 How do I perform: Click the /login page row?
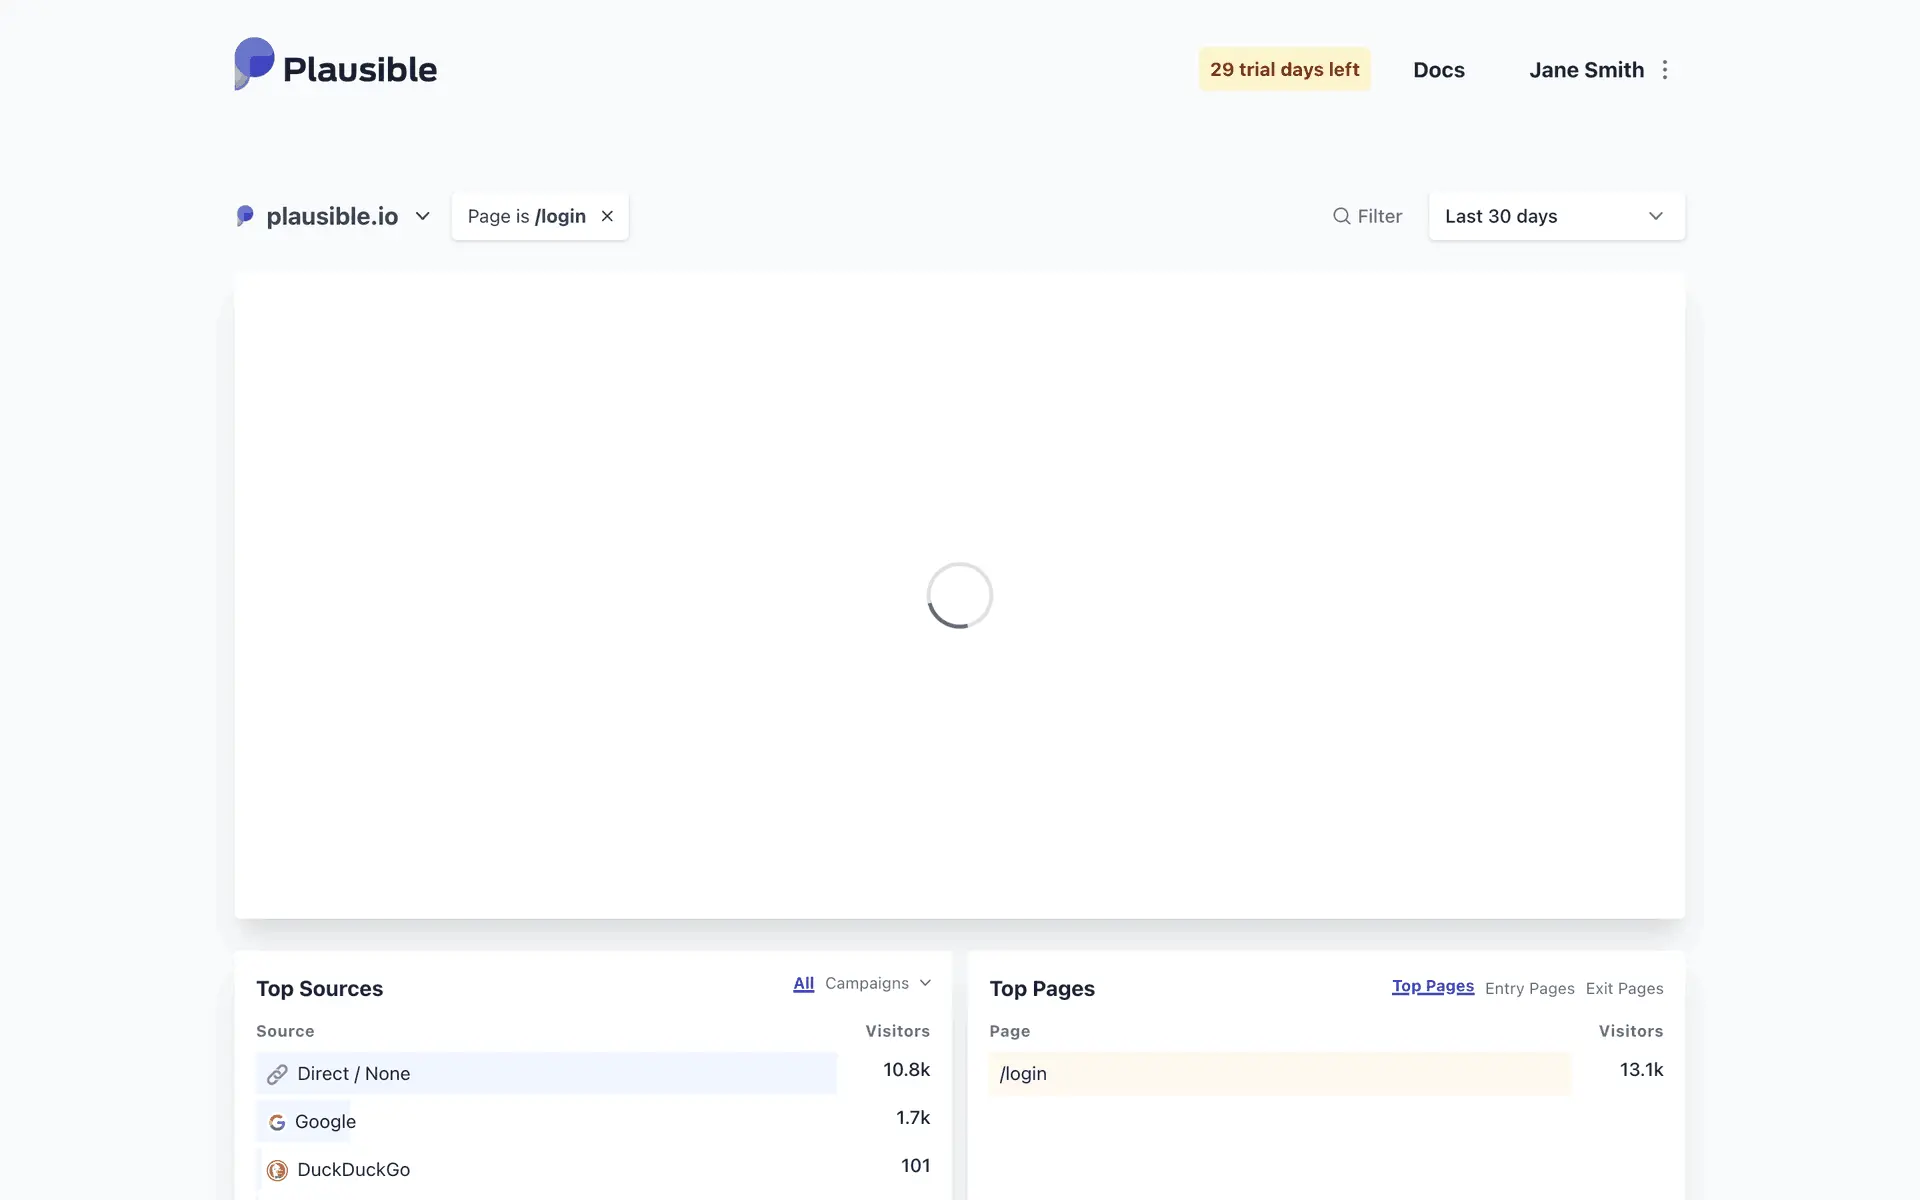(1023, 1074)
